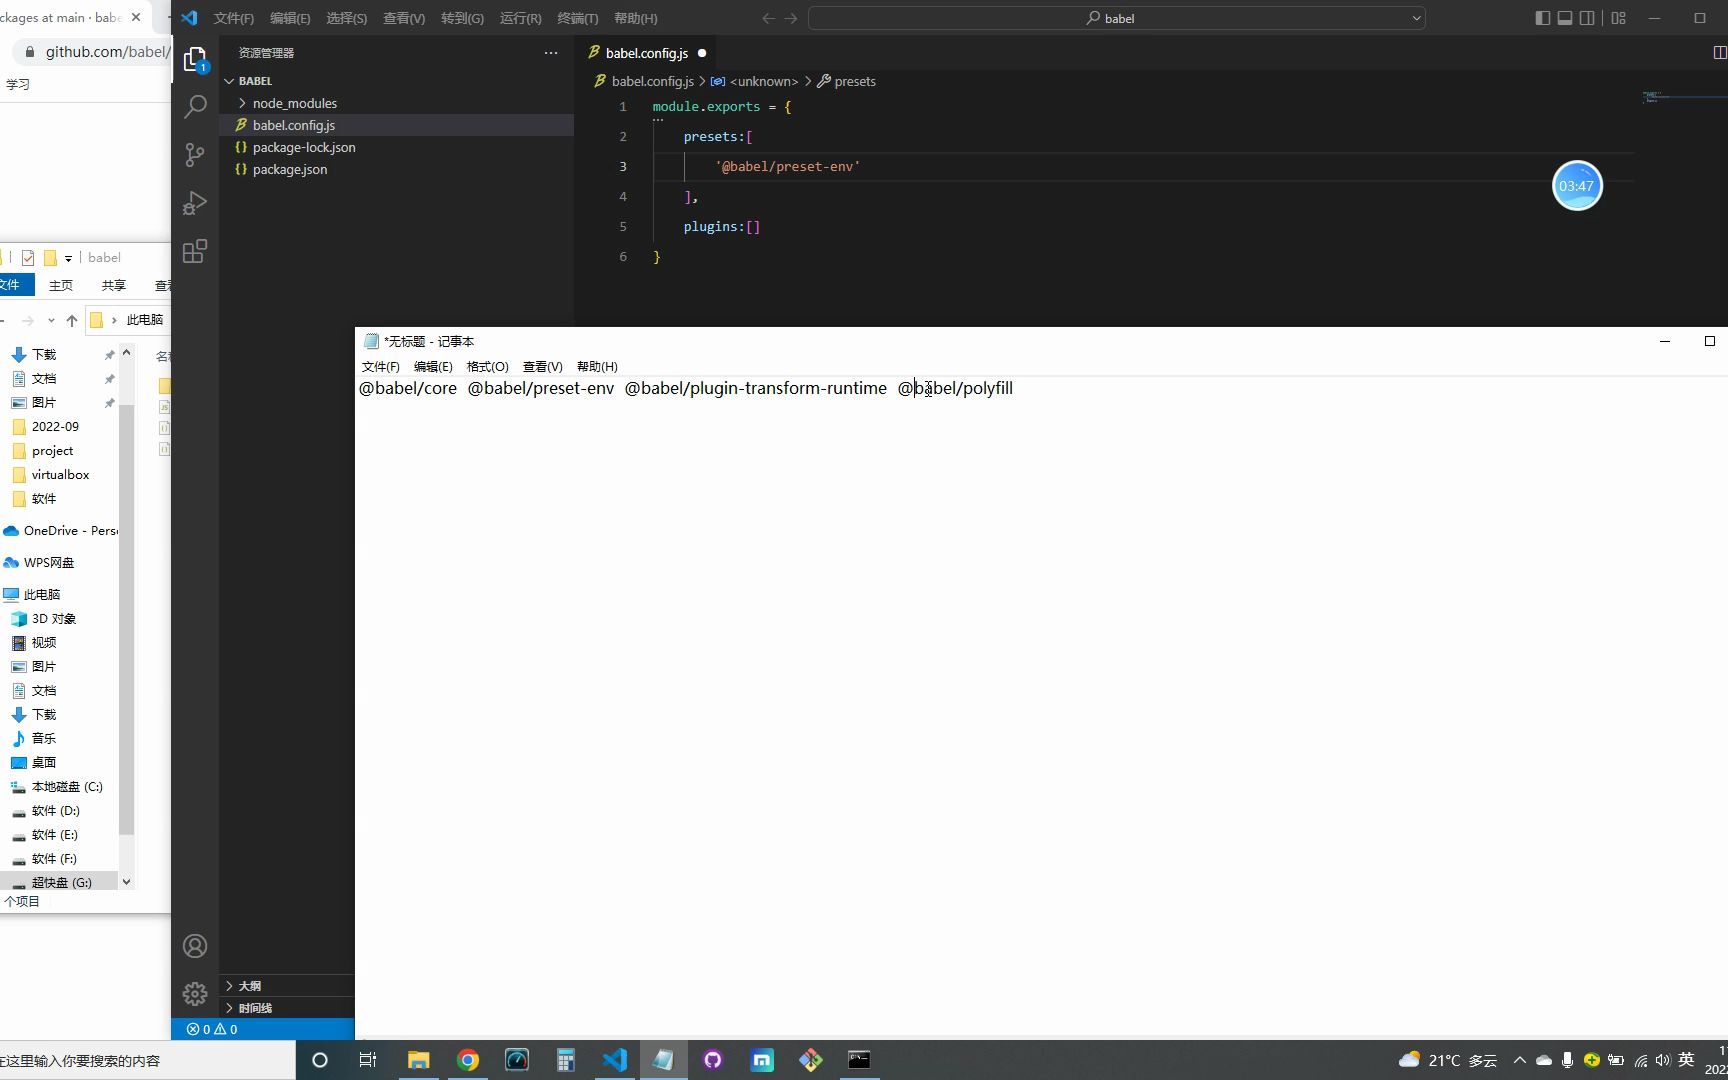Open the VS Code Explorer view icon
Screen dimensions: 1728x1080
coord(195,59)
